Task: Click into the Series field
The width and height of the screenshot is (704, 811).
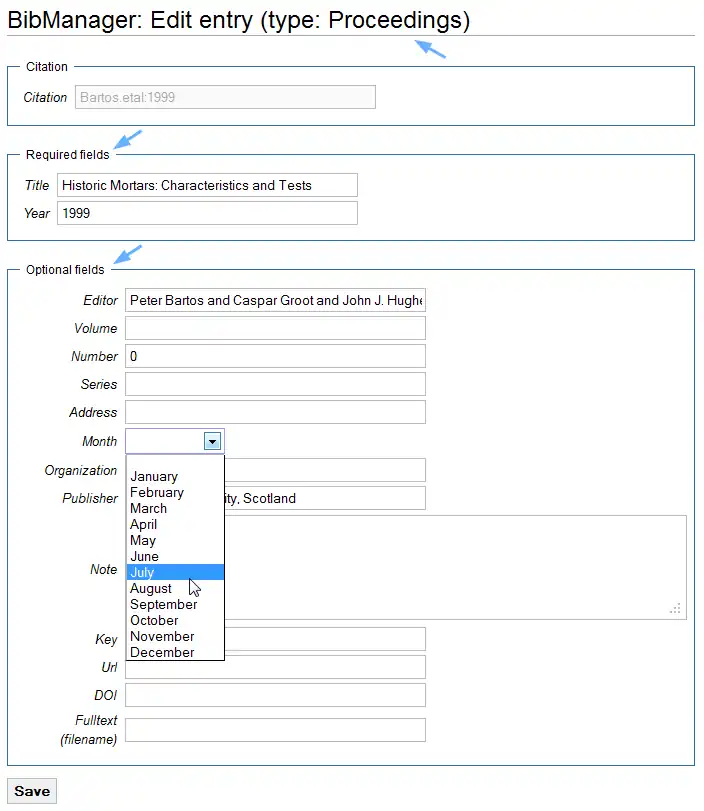Action: 275,384
